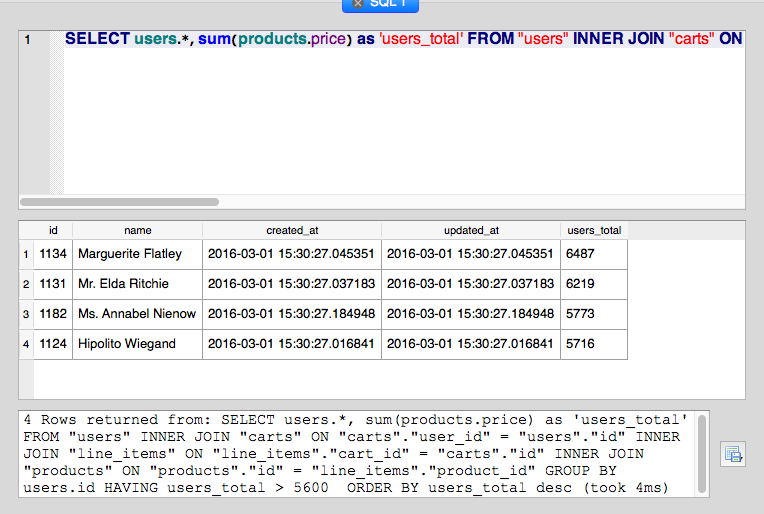Image resolution: width=764 pixels, height=514 pixels.
Task: Select result row number 1
Action: click(x=26, y=254)
